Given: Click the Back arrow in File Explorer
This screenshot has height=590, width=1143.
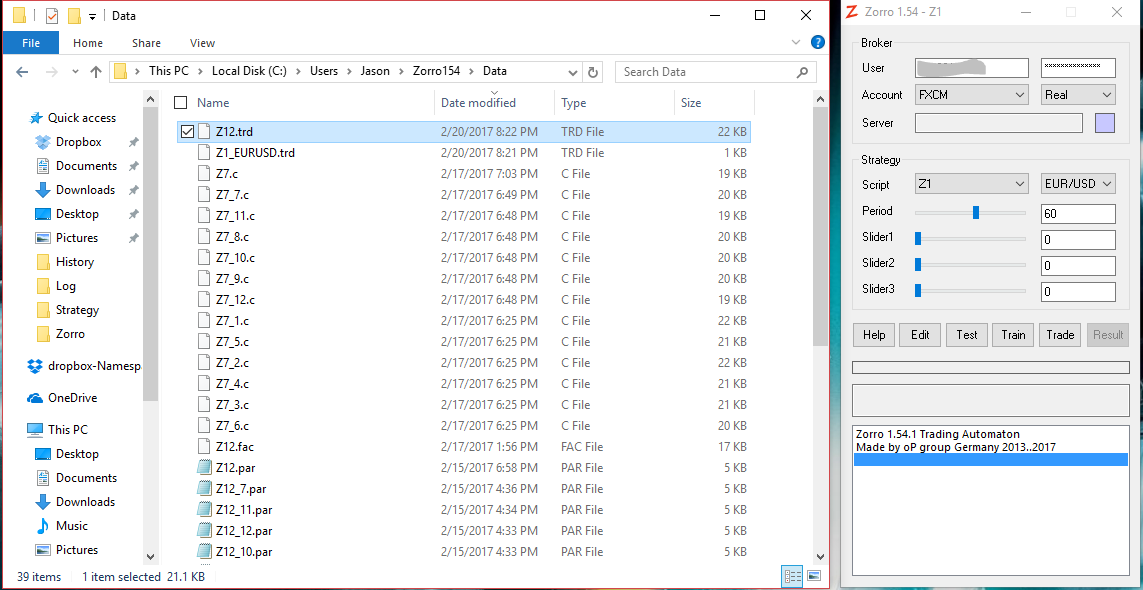Looking at the screenshot, I should pyautogui.click(x=23, y=72).
